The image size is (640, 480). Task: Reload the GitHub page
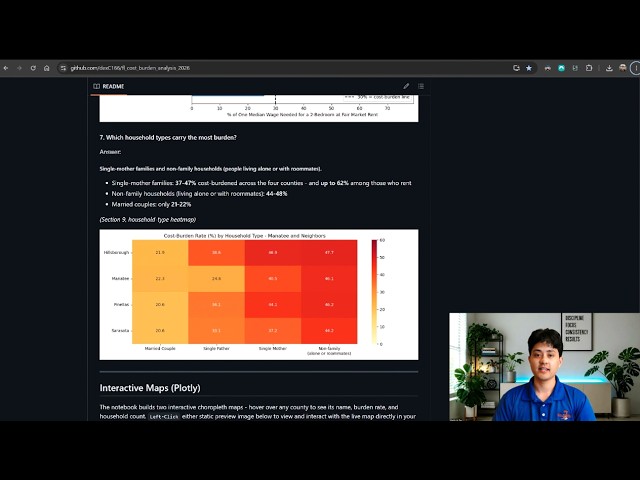pos(33,68)
